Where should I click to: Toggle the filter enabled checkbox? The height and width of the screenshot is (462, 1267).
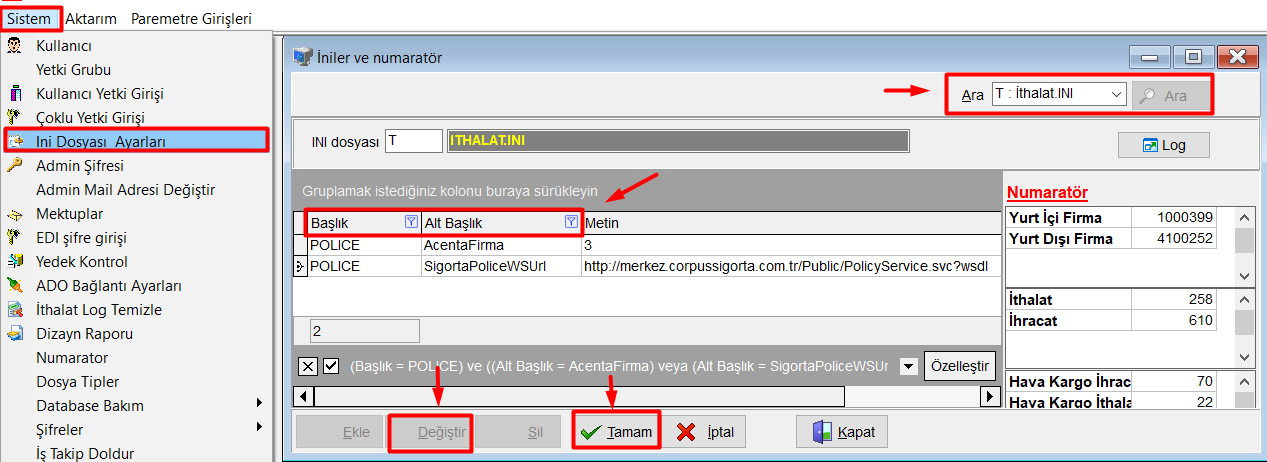click(x=332, y=366)
